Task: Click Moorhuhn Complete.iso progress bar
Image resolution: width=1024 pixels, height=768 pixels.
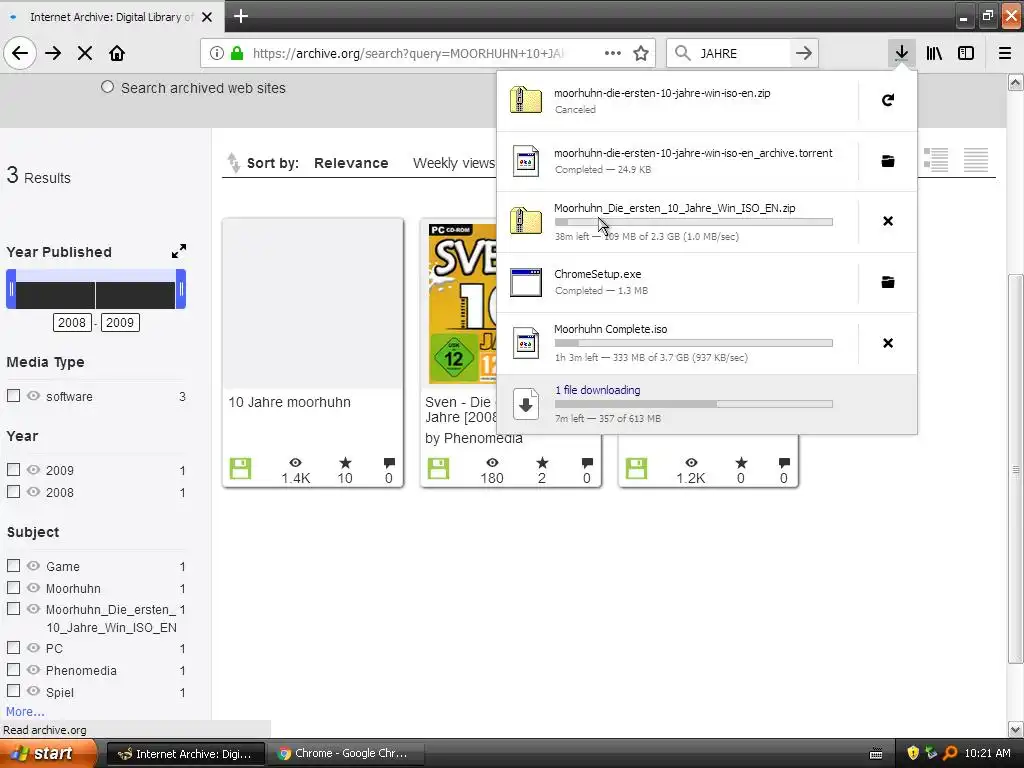Action: point(694,343)
